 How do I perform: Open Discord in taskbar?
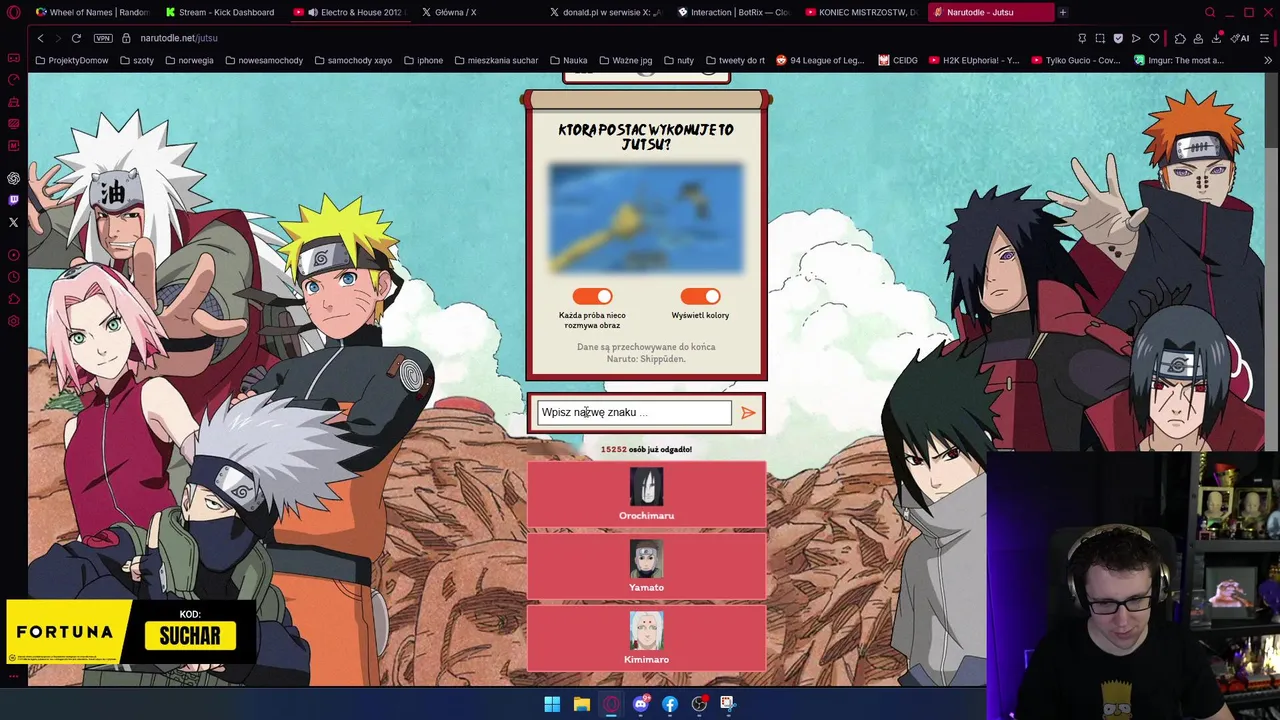coord(640,704)
